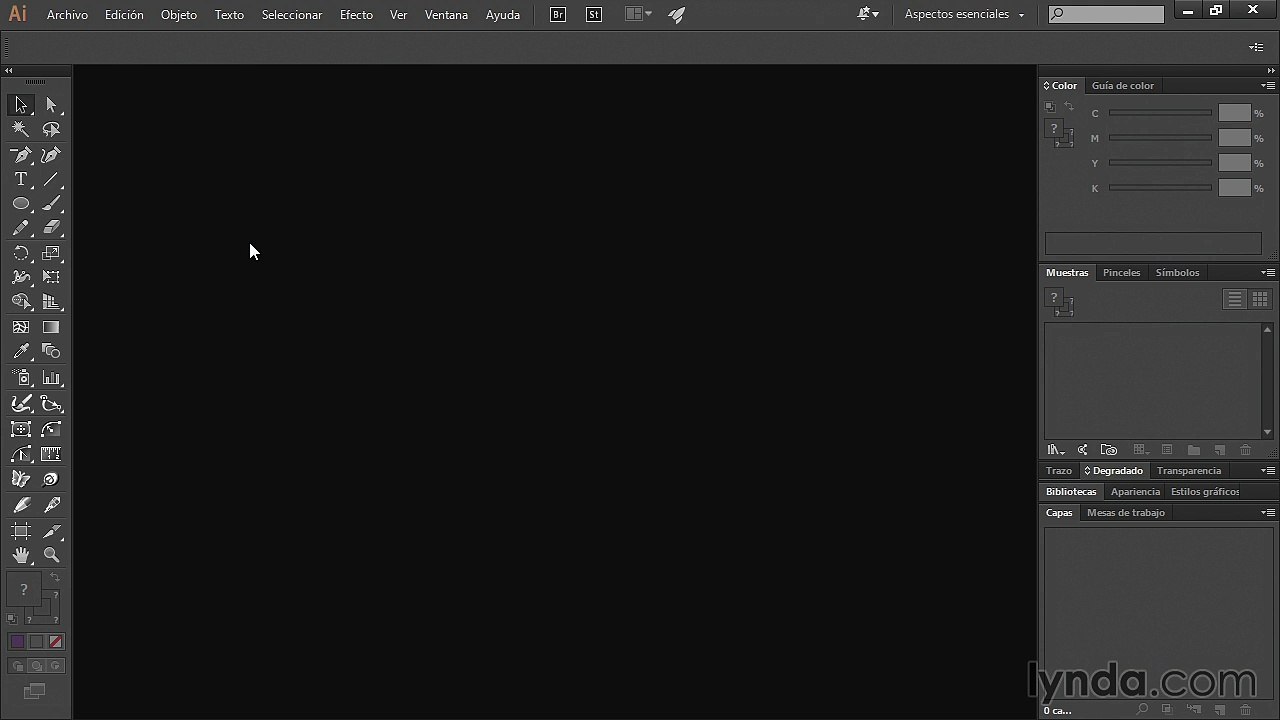
Task: Set paint mode to Color
Action: pos(17,642)
